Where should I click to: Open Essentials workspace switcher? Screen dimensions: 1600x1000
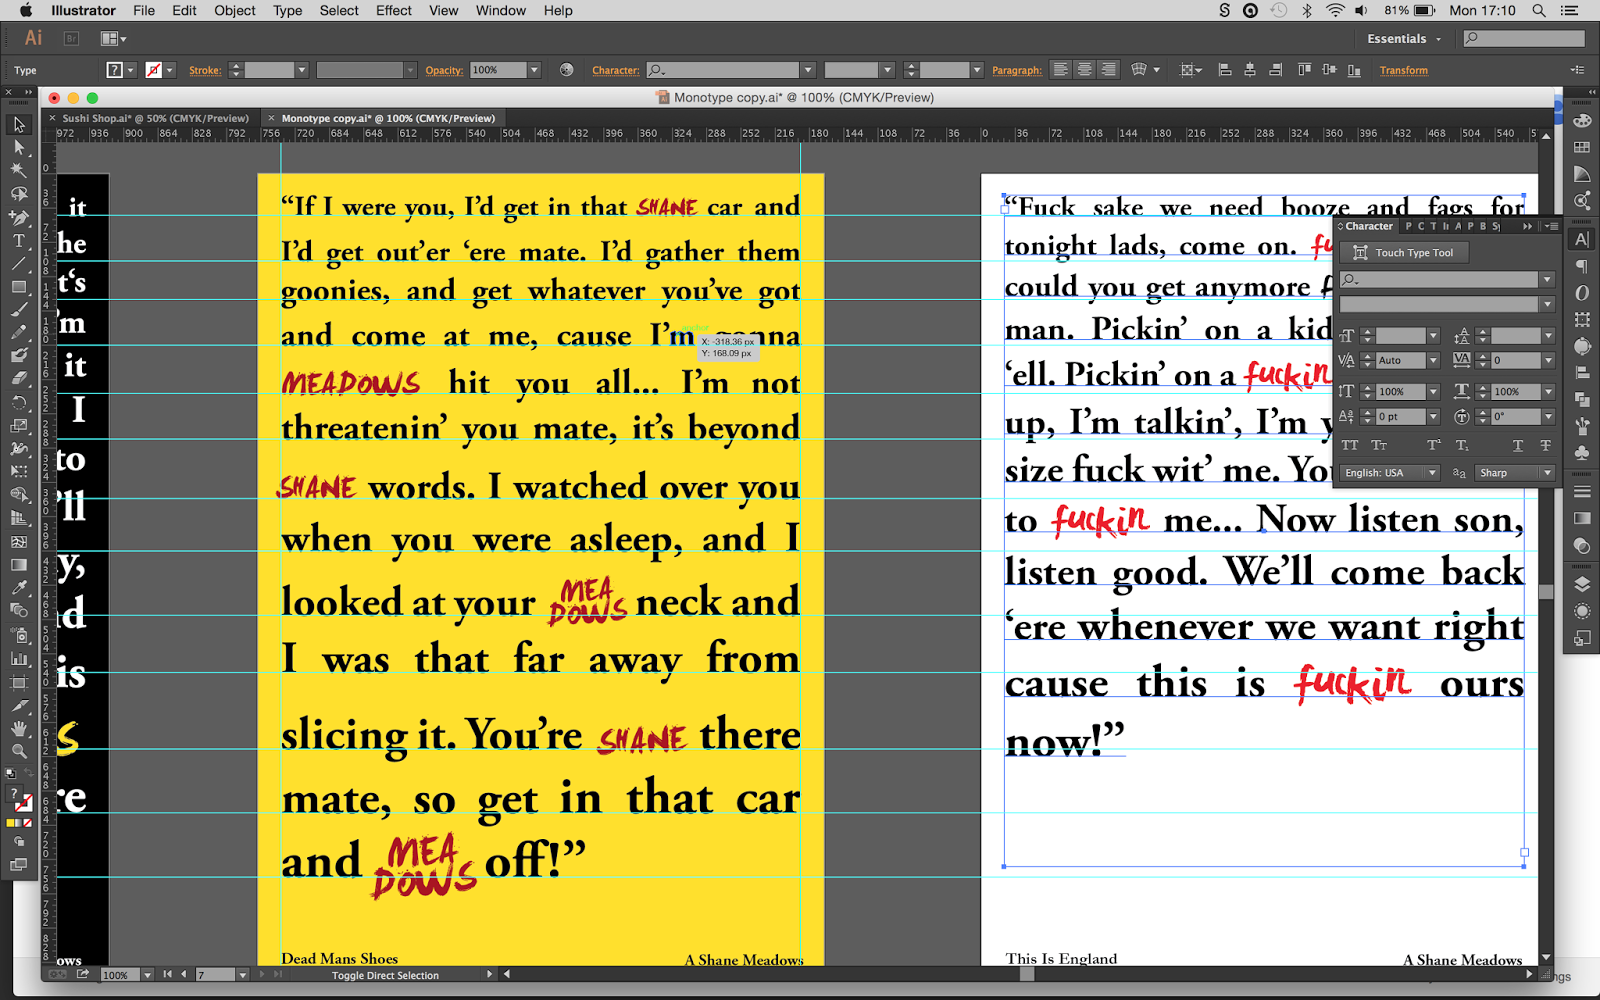point(1404,39)
